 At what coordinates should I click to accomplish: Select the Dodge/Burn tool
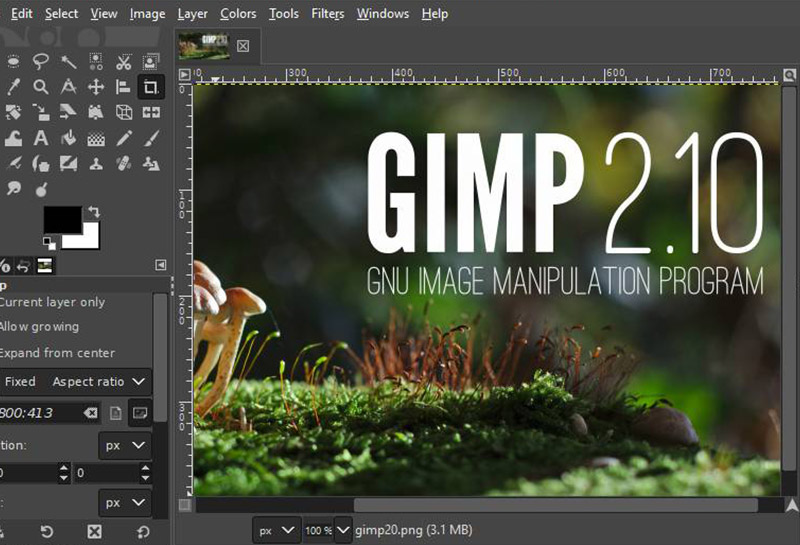point(41,189)
